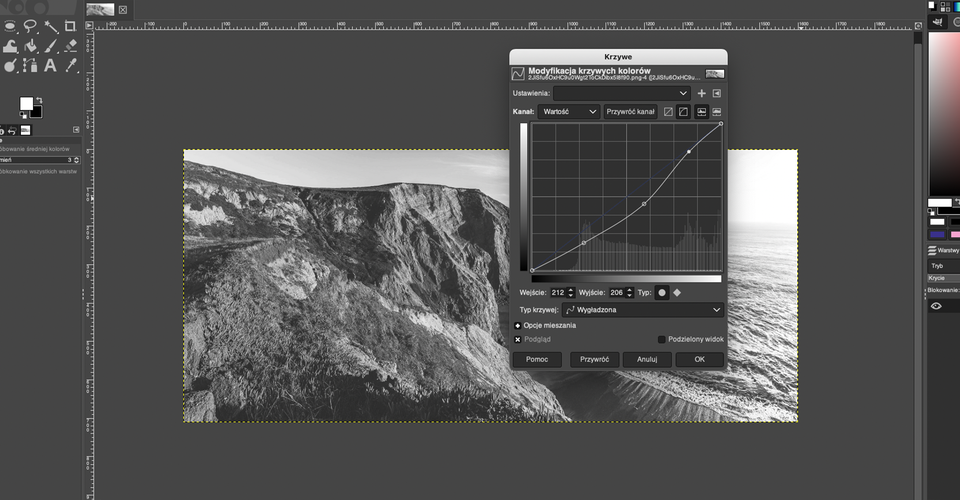Image resolution: width=960 pixels, height=500 pixels.
Task: Open the Tryb layer mode dropdown
Action: [x=943, y=266]
